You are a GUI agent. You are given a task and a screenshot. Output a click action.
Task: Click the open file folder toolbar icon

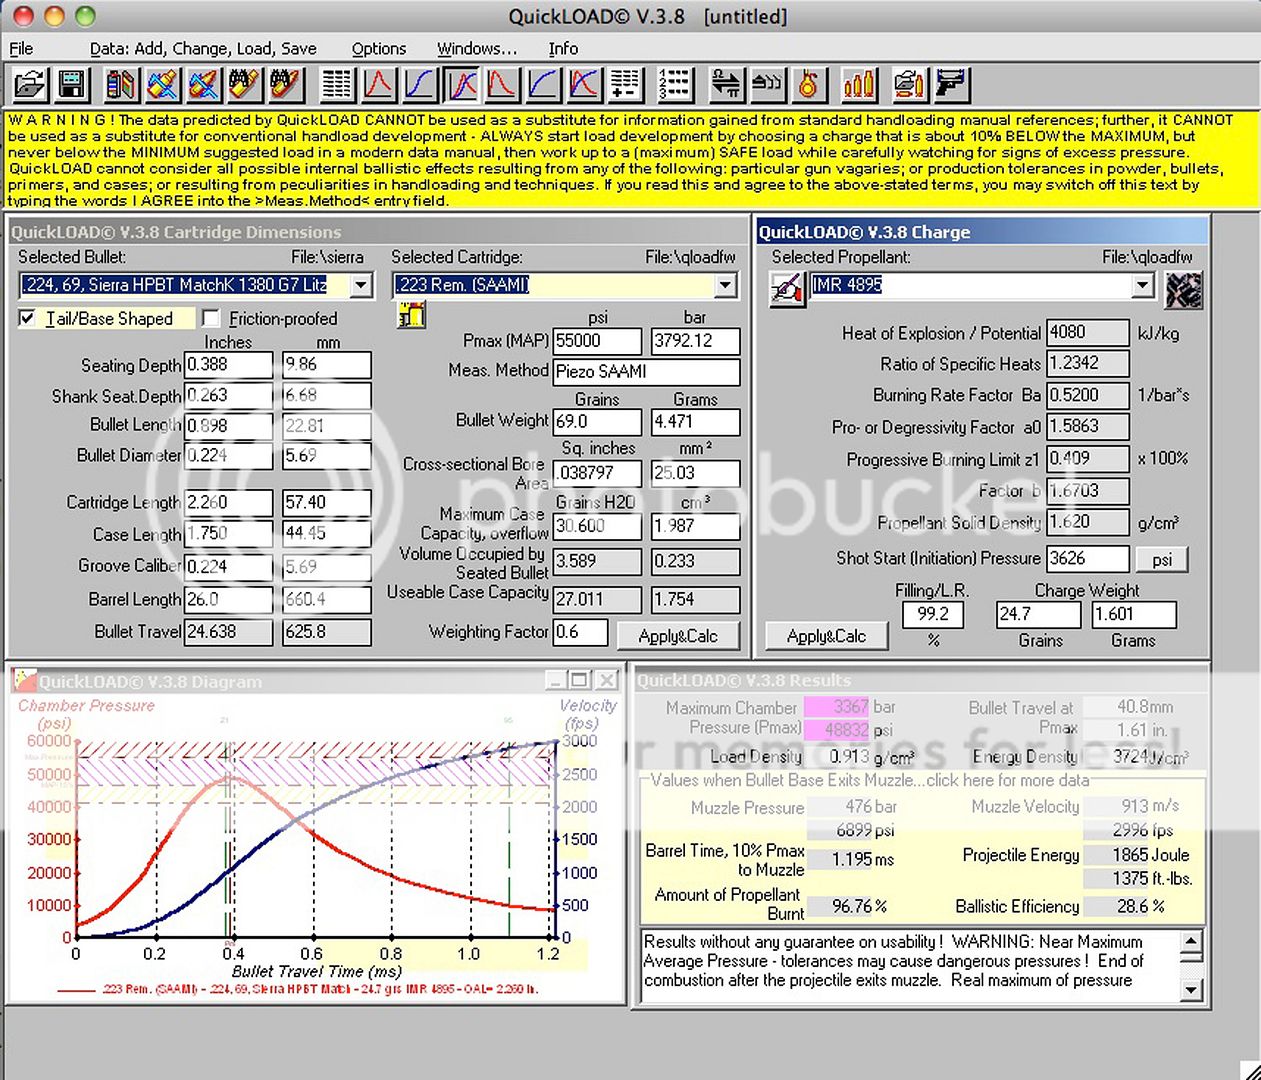coord(30,84)
